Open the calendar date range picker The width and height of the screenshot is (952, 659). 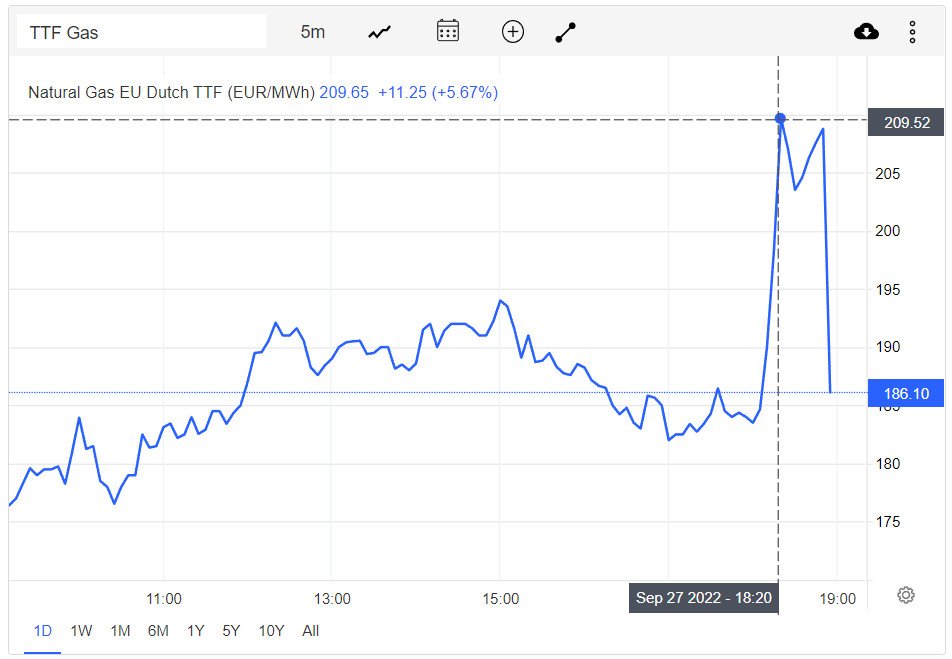pos(447,31)
